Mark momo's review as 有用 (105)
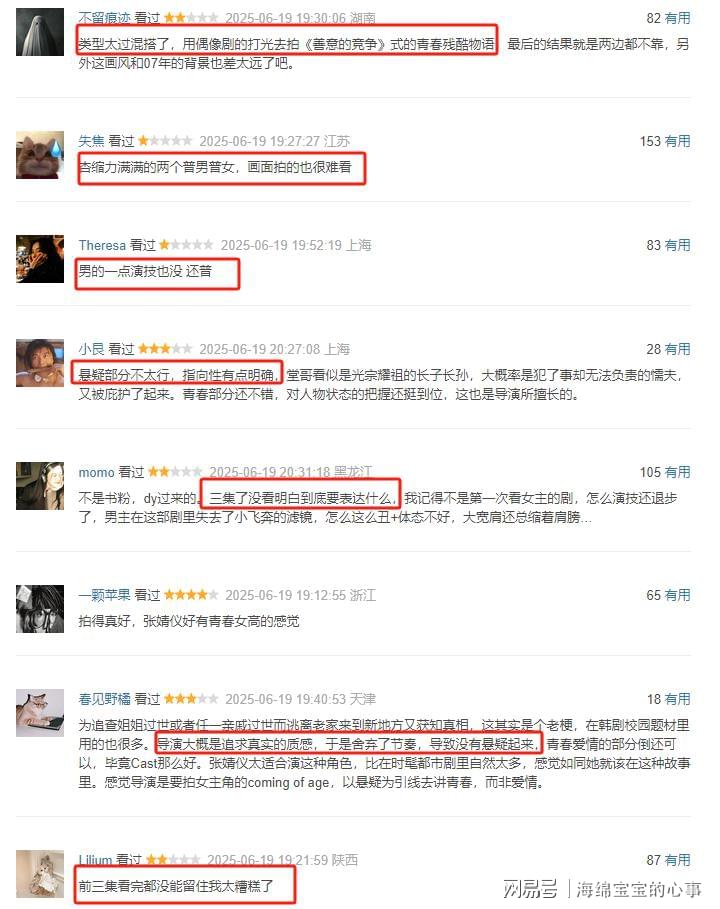 677,472
